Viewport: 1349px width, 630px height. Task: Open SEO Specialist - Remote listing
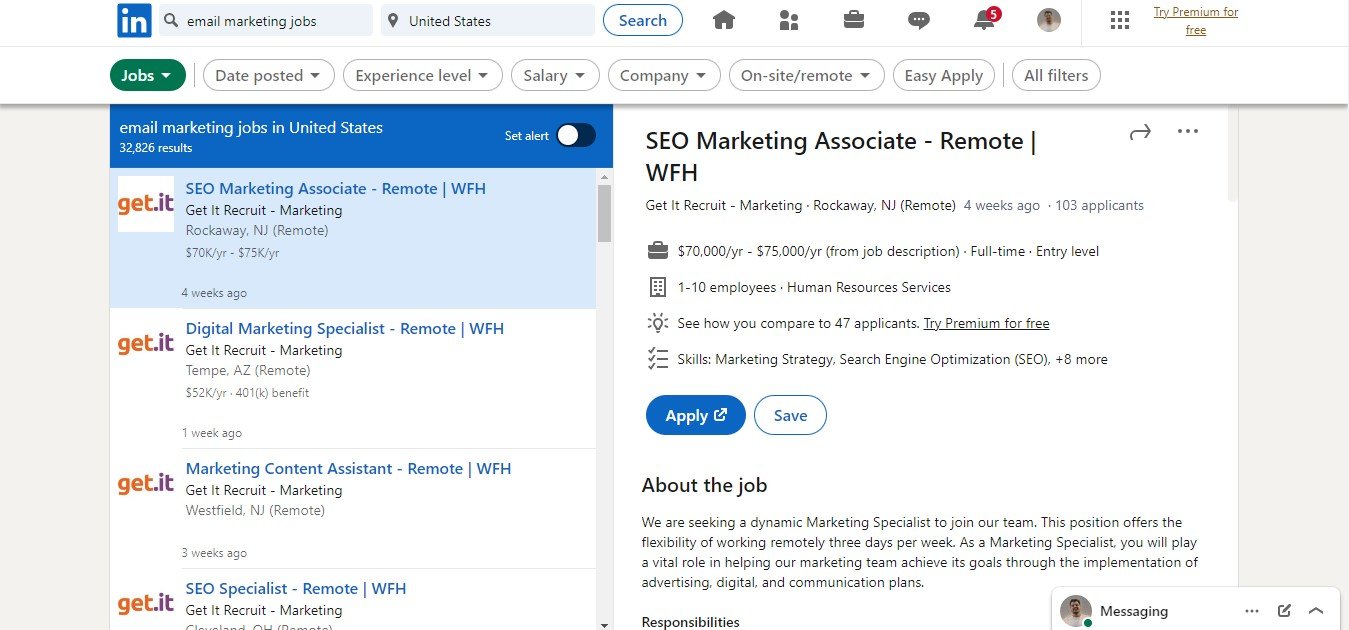pyautogui.click(x=296, y=588)
